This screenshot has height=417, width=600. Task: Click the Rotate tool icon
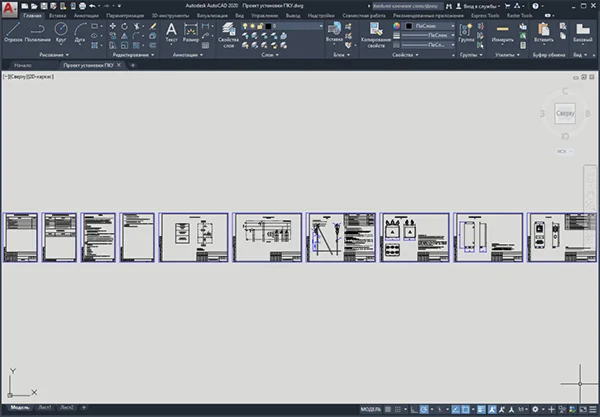click(x=124, y=26)
